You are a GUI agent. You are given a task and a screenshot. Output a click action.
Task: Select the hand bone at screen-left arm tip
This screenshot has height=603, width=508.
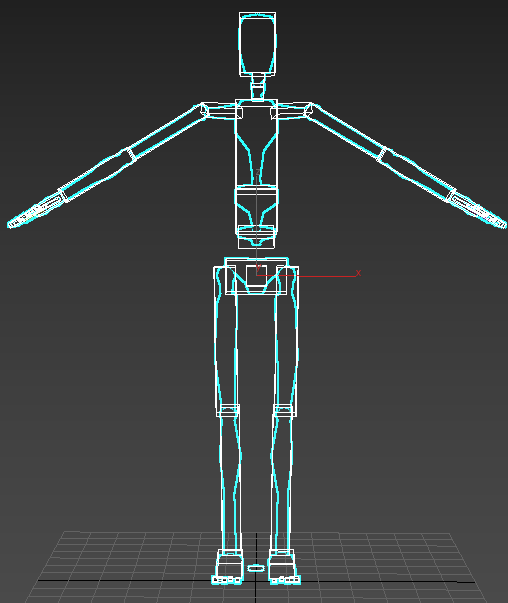click(x=35, y=211)
